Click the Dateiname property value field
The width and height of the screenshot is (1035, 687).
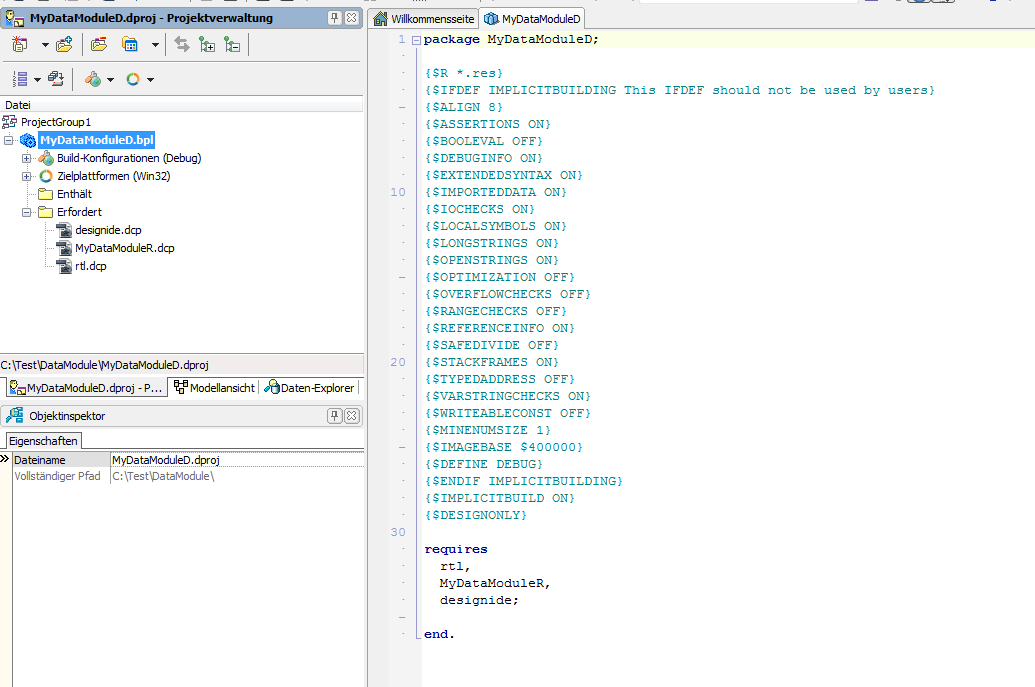point(237,460)
